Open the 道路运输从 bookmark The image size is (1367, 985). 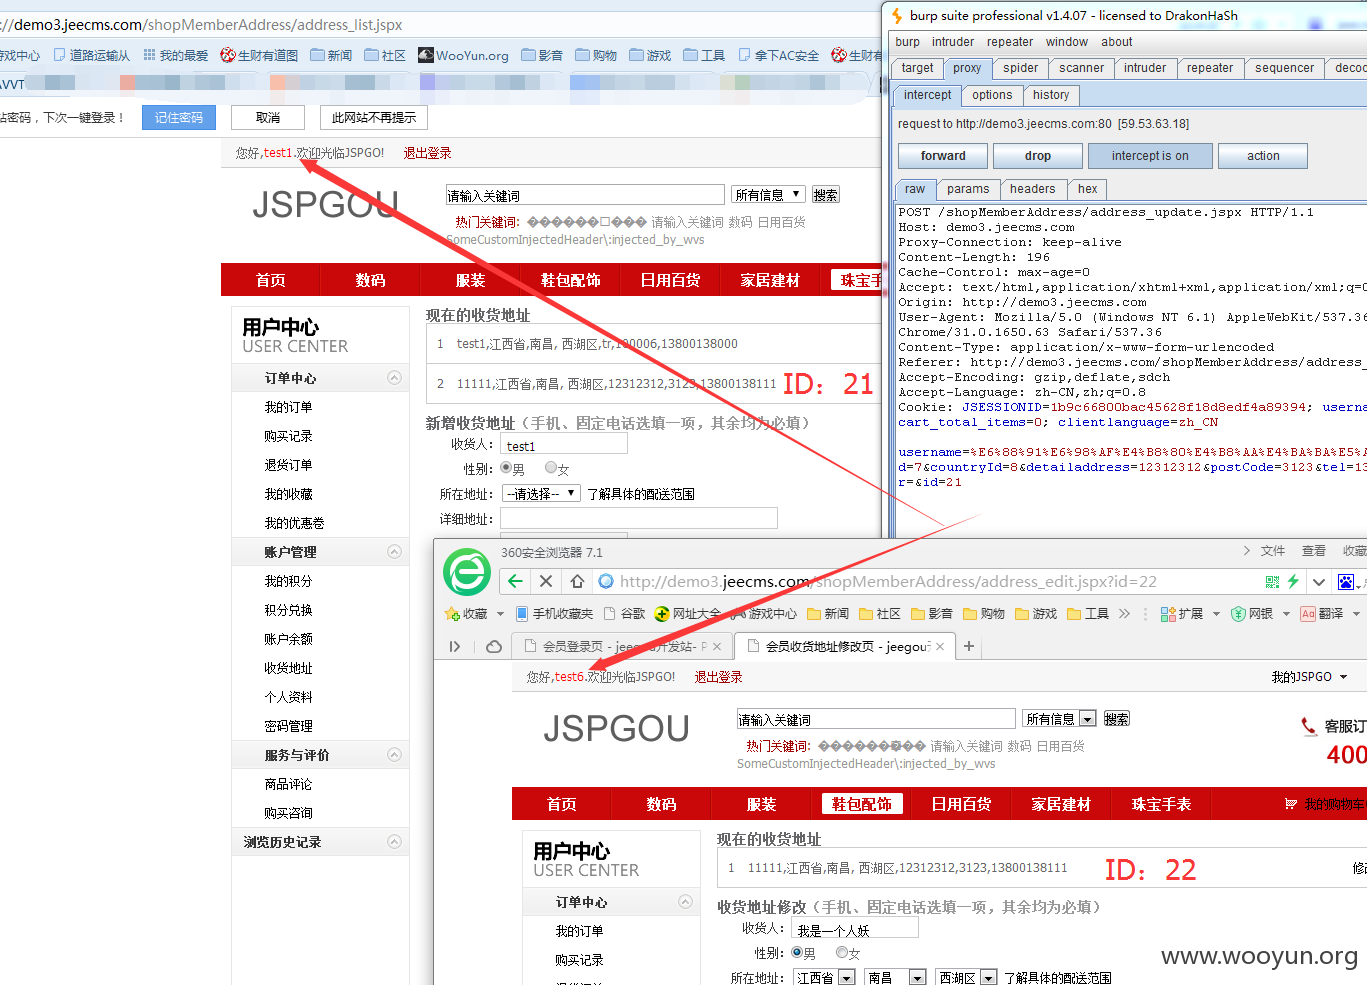[92, 56]
